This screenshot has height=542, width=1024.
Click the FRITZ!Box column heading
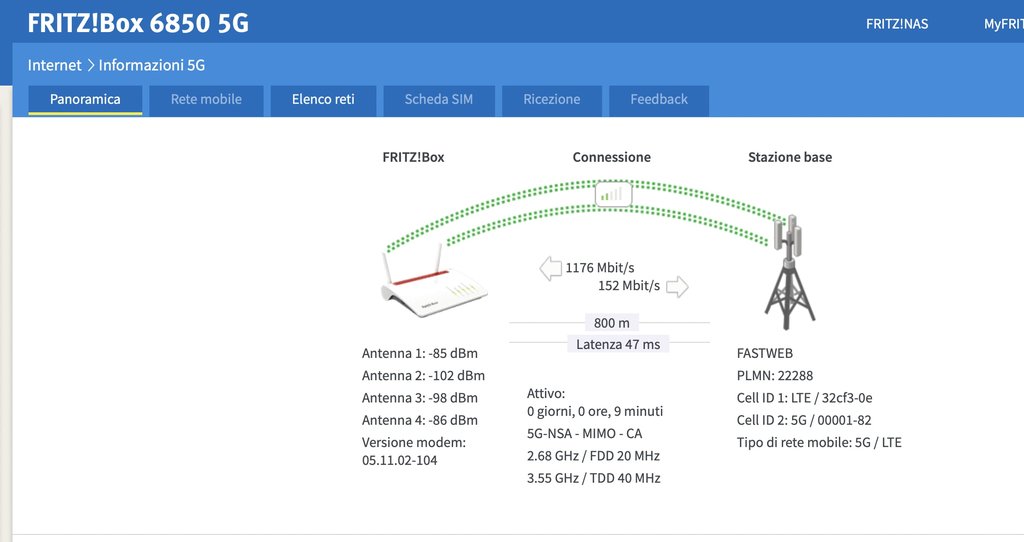[413, 157]
